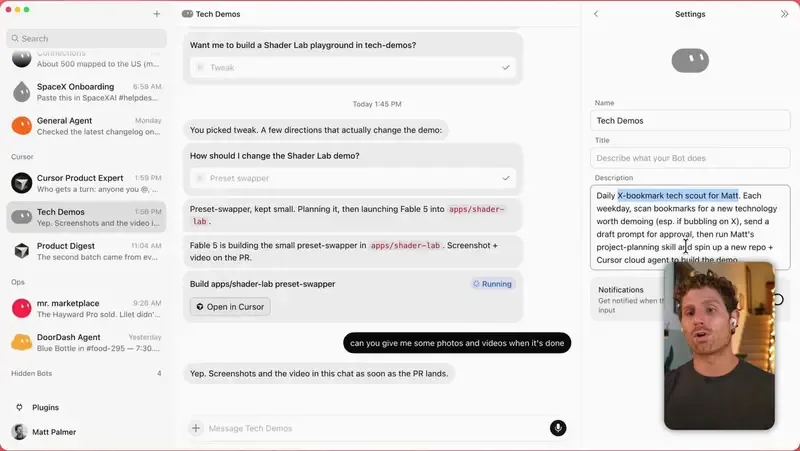
Task: Click the Product Digest cube avatar
Action: 21,250
